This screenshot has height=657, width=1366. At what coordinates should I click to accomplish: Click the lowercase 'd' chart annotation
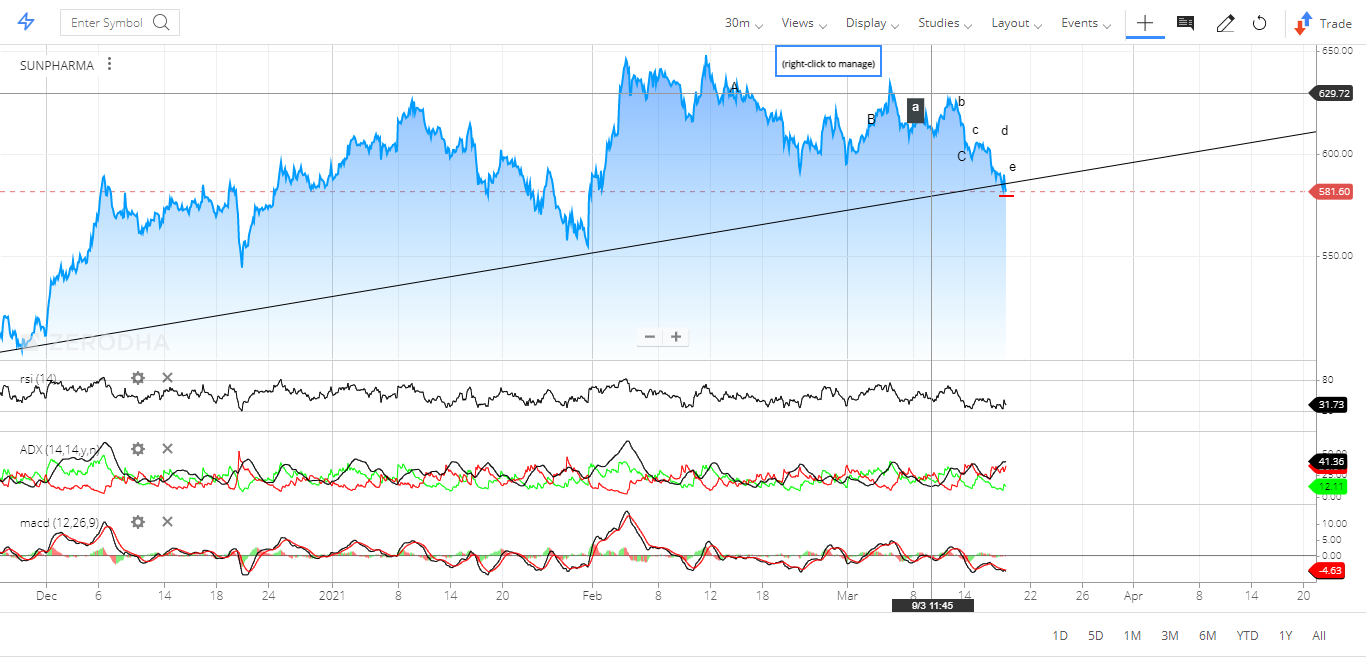(x=1005, y=131)
